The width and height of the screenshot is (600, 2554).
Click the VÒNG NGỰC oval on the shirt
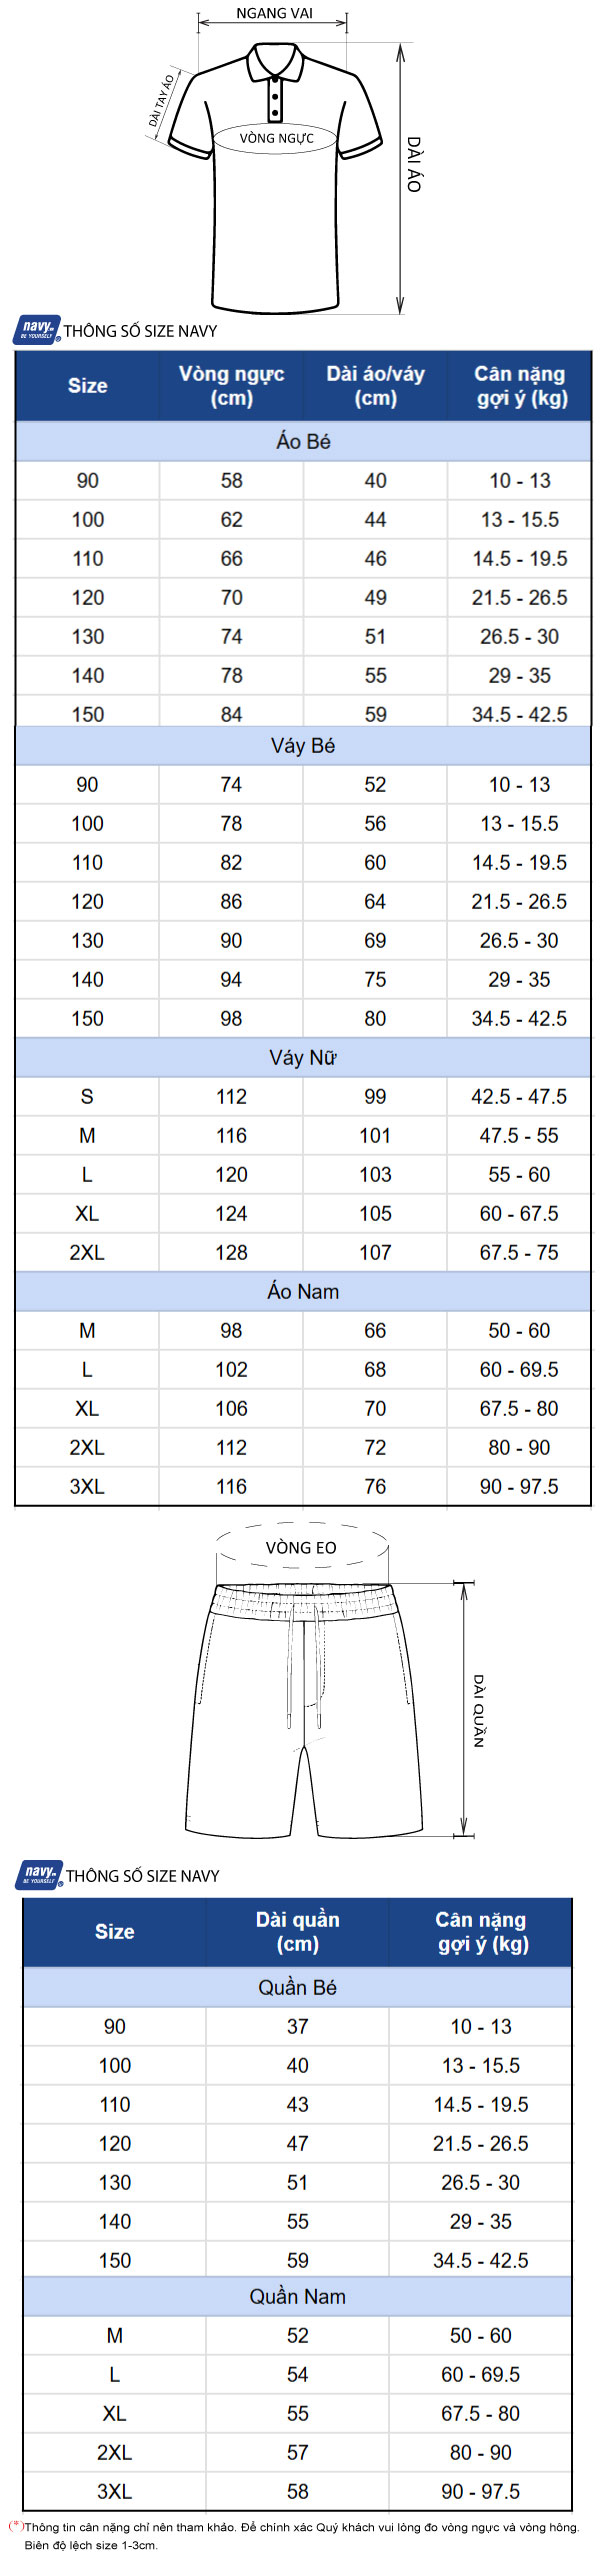[x=276, y=138]
